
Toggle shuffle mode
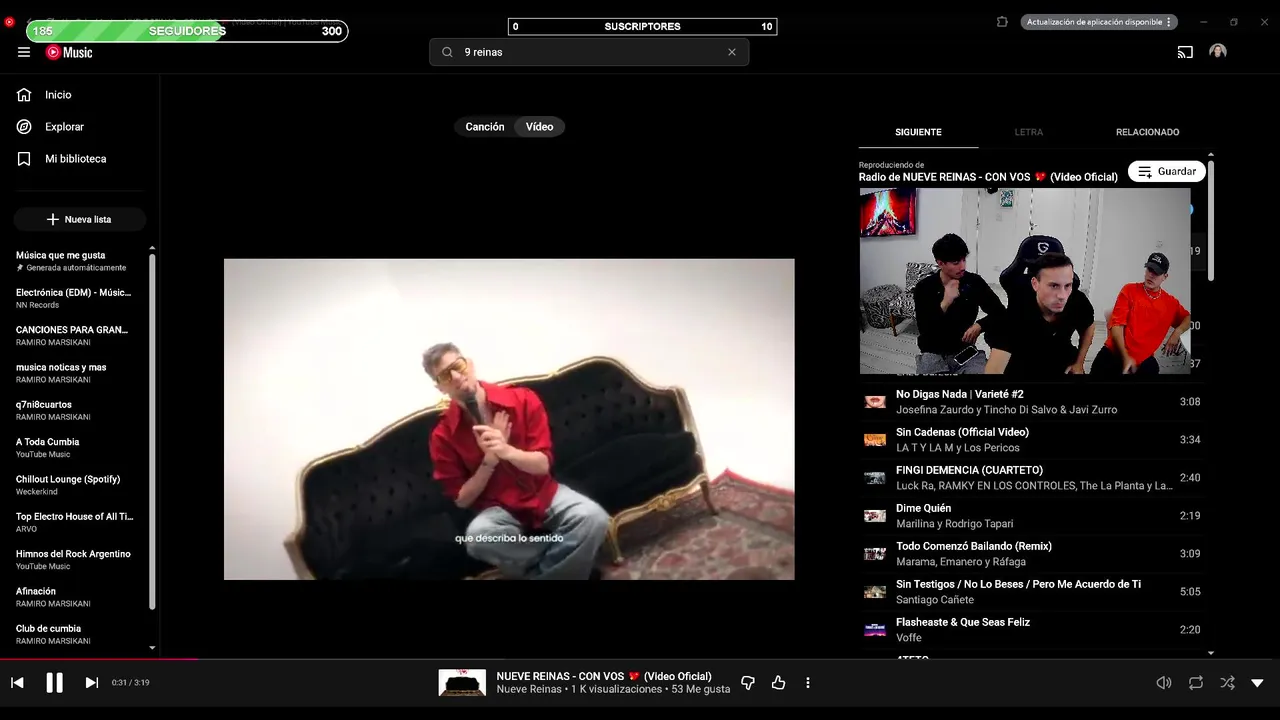(1227, 683)
